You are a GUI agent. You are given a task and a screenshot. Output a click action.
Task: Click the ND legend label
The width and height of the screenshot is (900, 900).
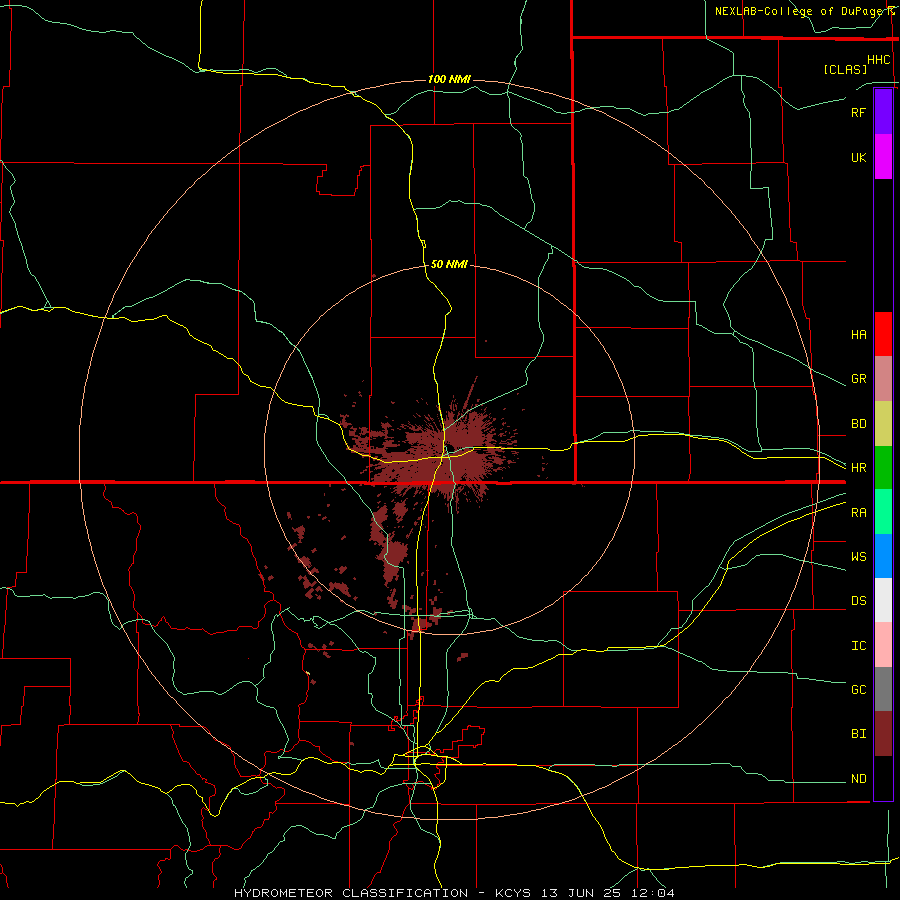point(858,779)
